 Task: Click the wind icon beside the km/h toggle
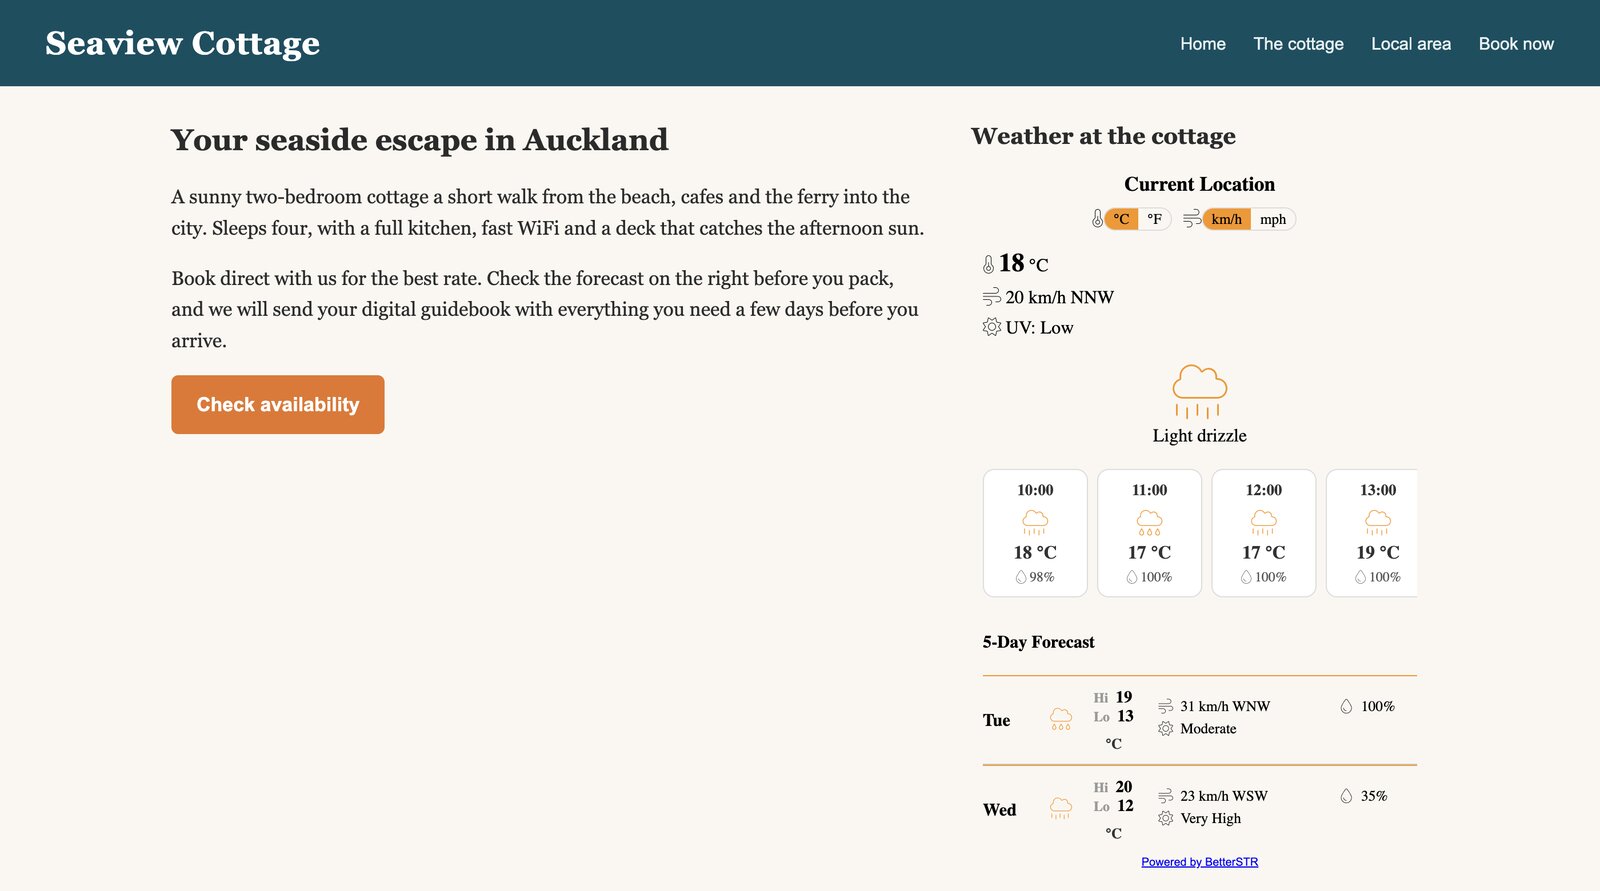1192,219
